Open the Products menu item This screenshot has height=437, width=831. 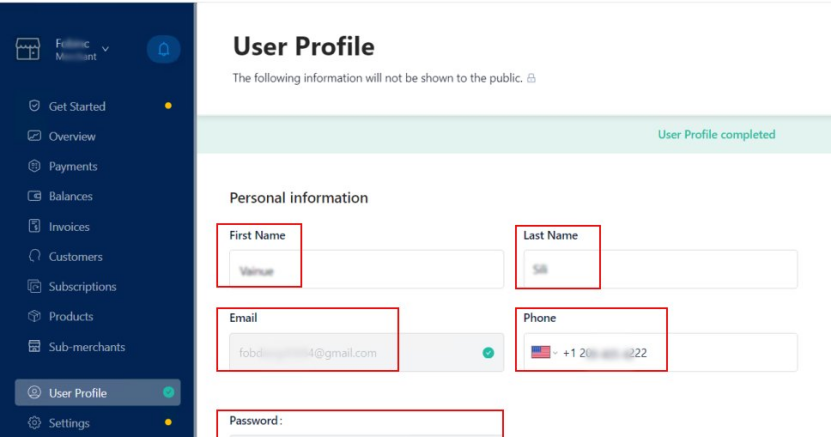70,316
